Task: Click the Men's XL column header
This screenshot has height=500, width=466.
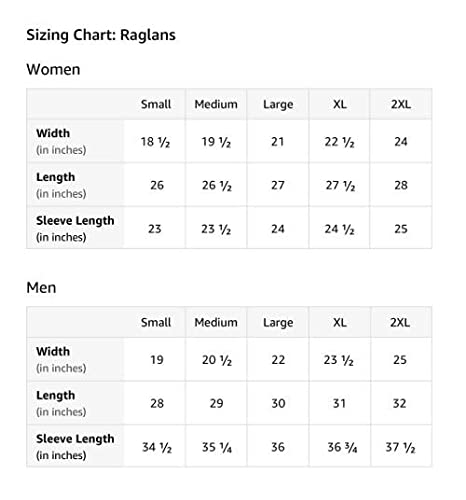Action: pyautogui.click(x=340, y=323)
